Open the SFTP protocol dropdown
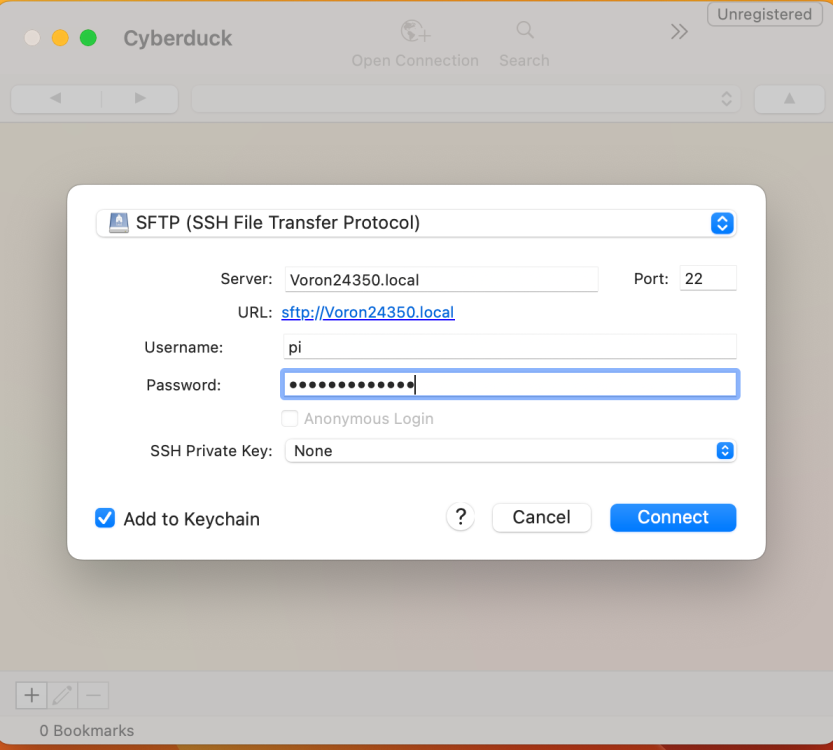This screenshot has width=833, height=750. [416, 223]
